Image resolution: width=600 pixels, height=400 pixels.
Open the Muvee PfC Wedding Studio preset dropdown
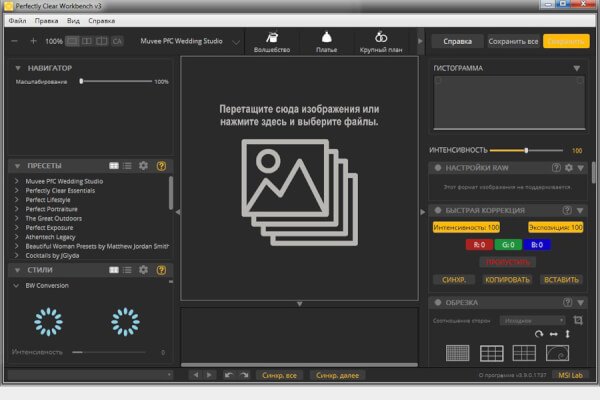(190, 41)
